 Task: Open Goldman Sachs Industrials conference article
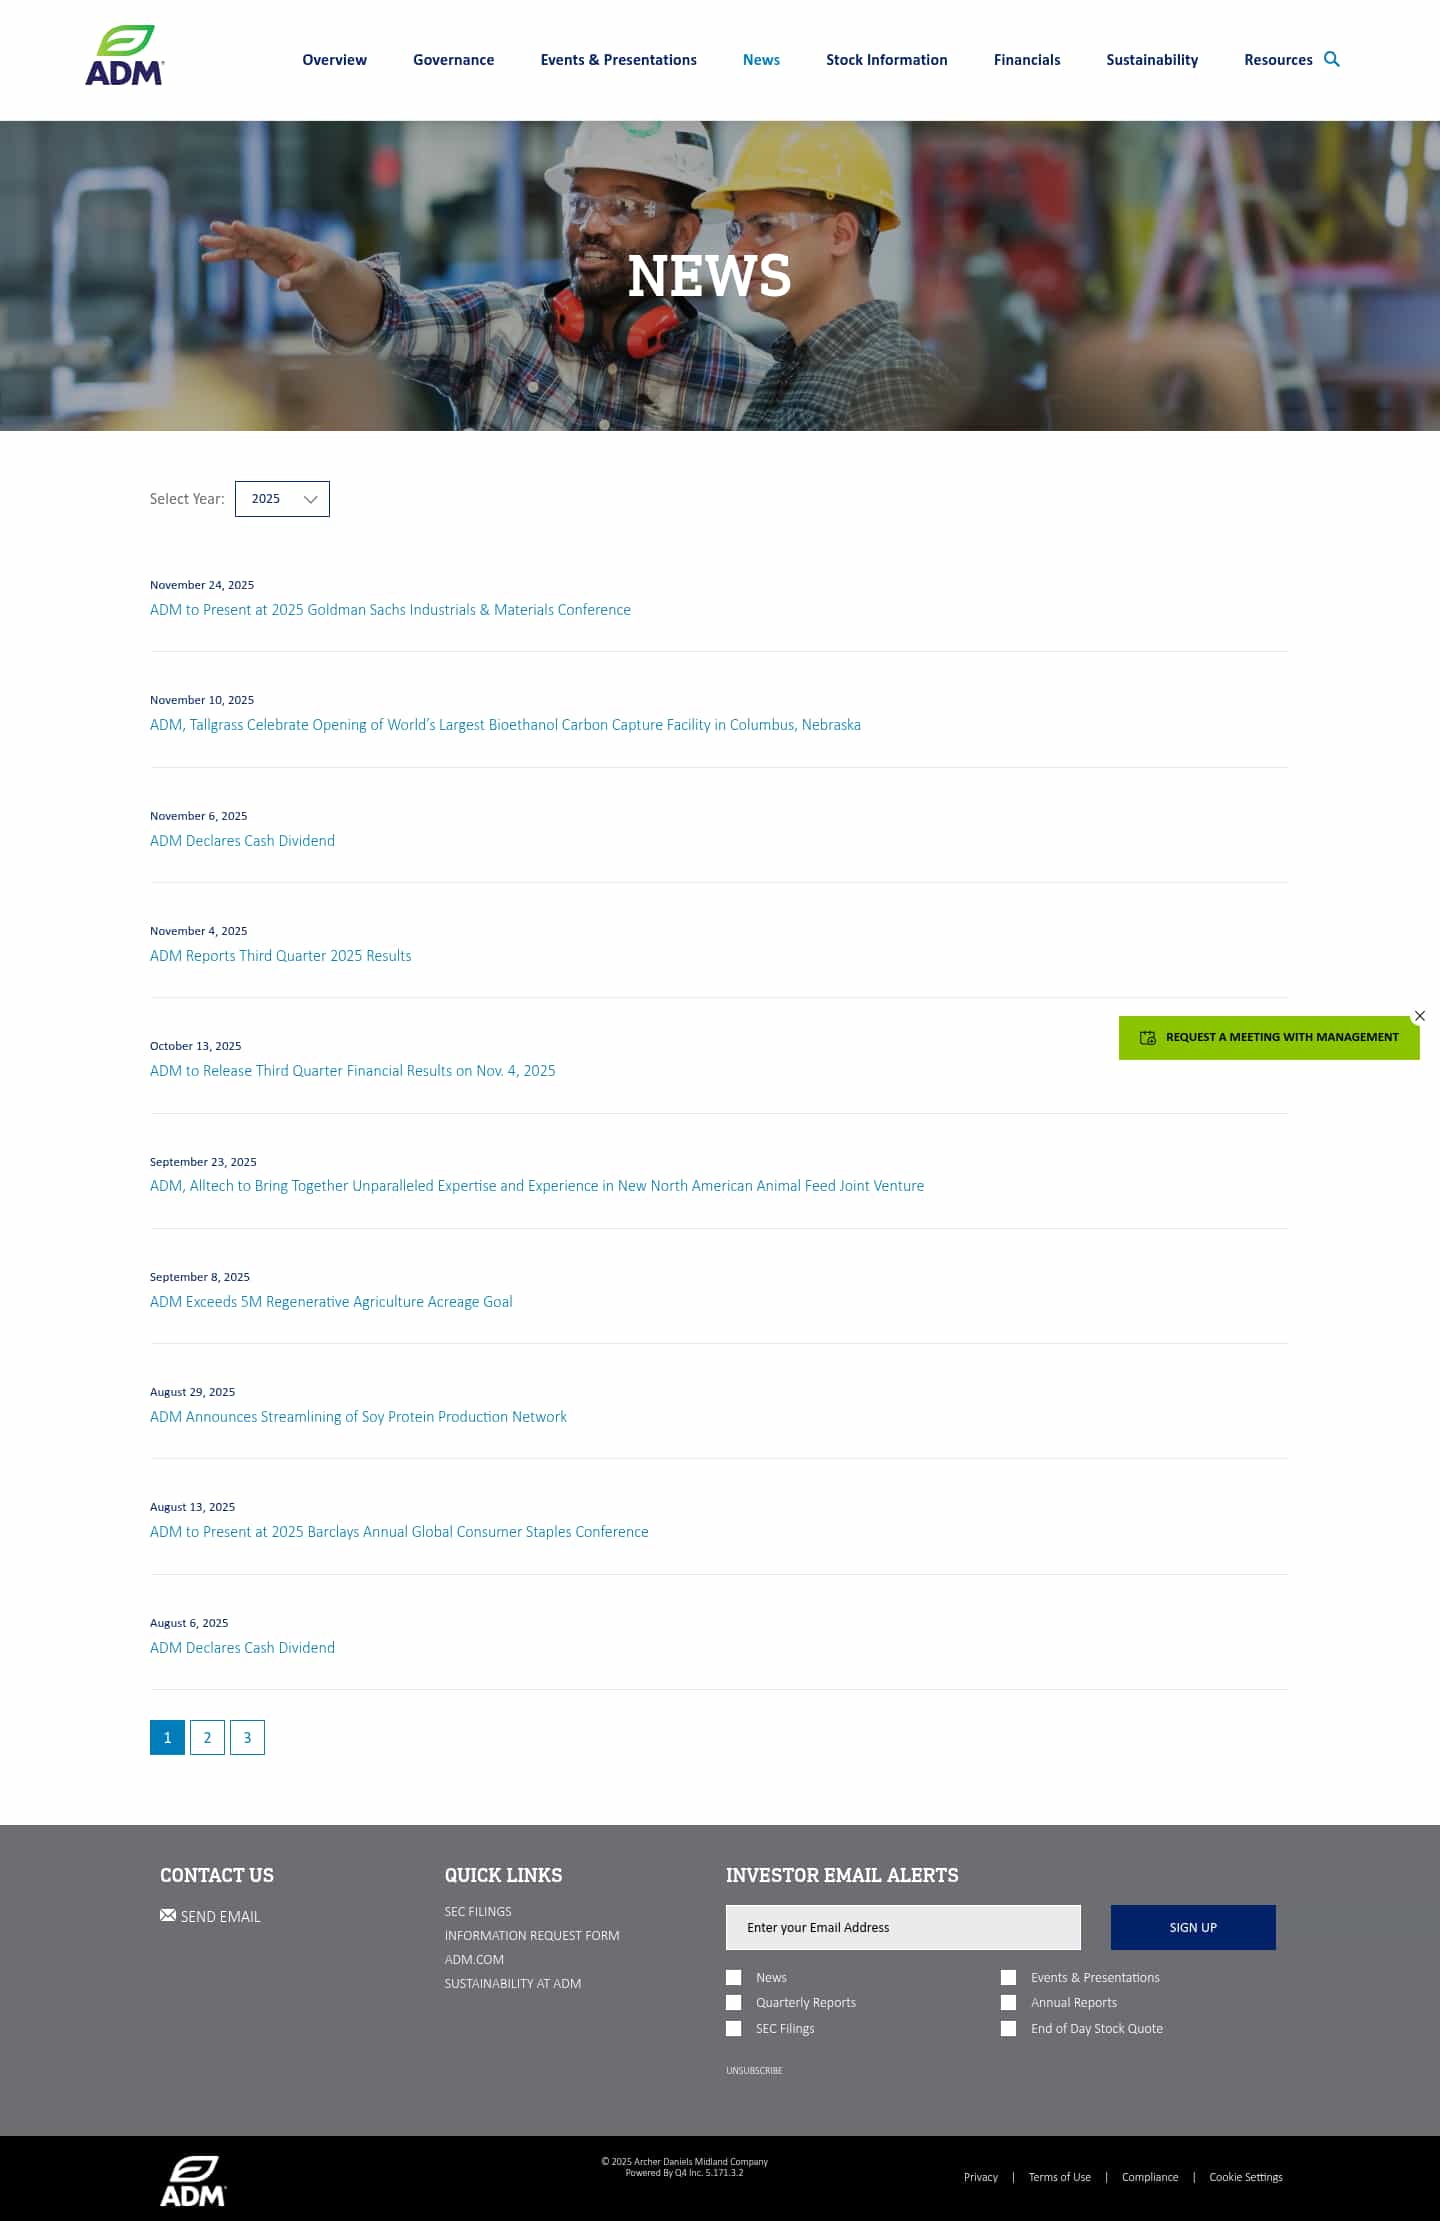coord(390,610)
